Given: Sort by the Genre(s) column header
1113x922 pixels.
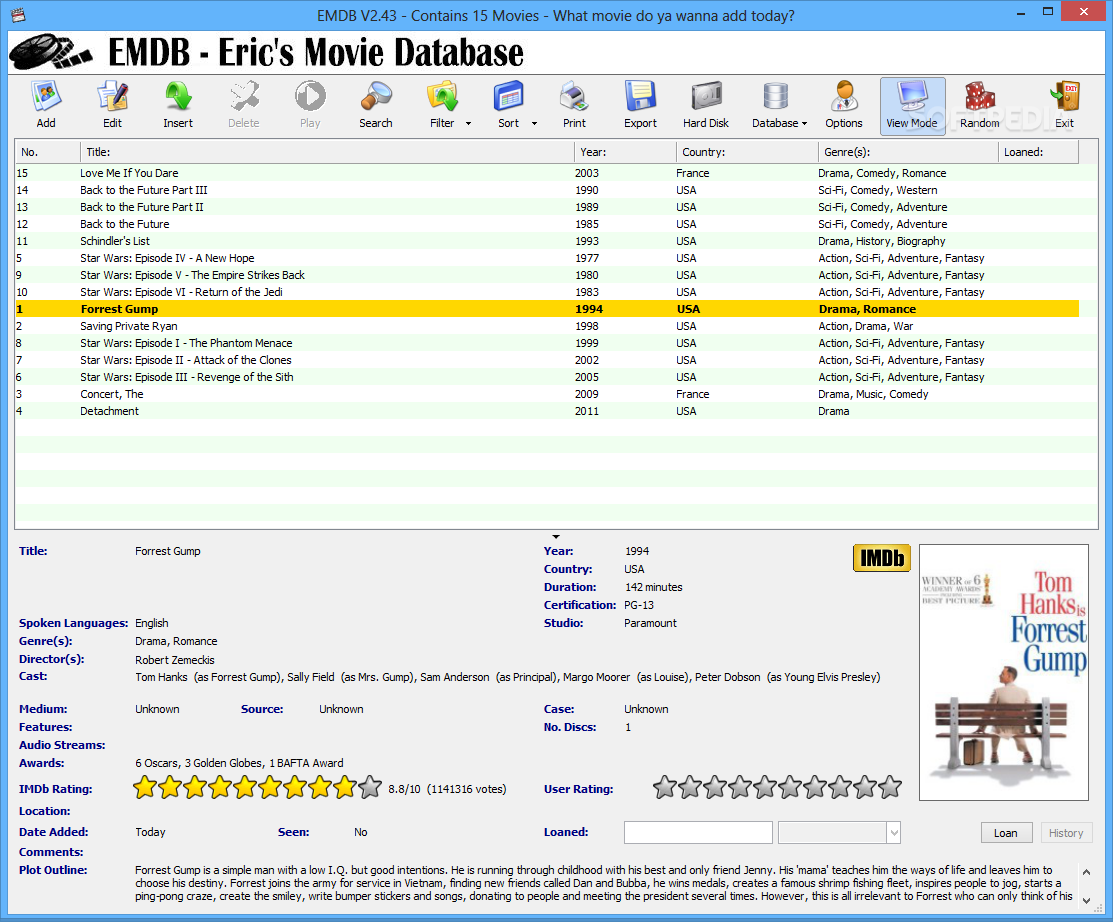Looking at the screenshot, I should (909, 152).
